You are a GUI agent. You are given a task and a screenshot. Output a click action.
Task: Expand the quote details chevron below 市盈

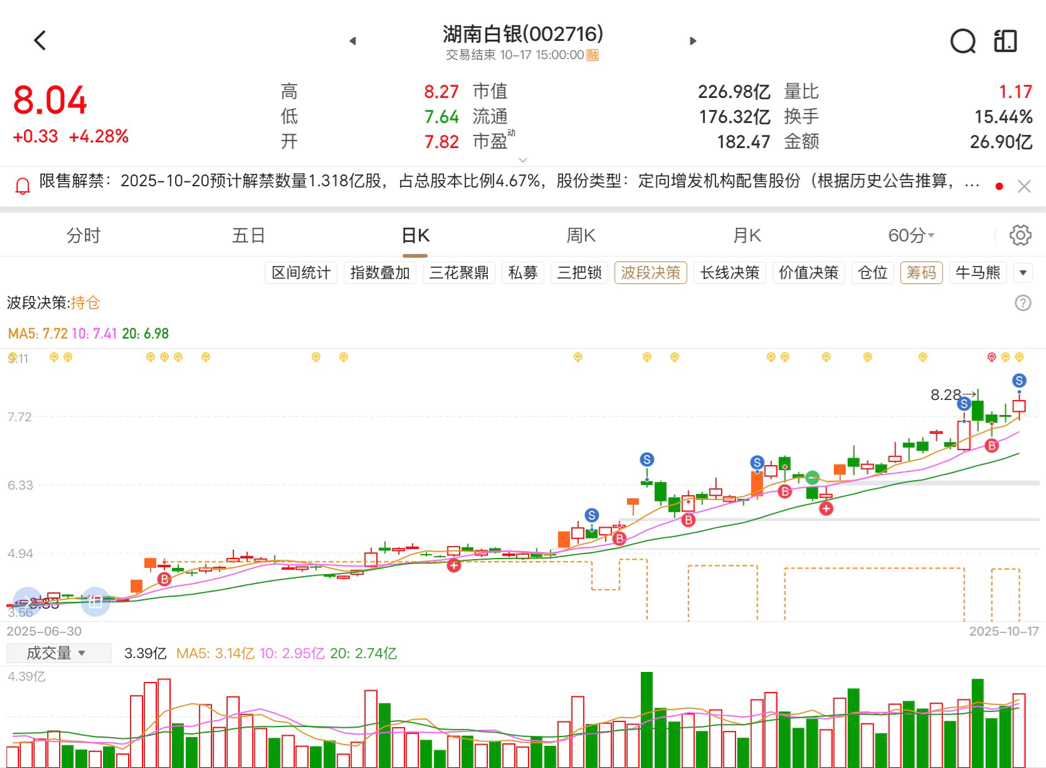[523, 159]
